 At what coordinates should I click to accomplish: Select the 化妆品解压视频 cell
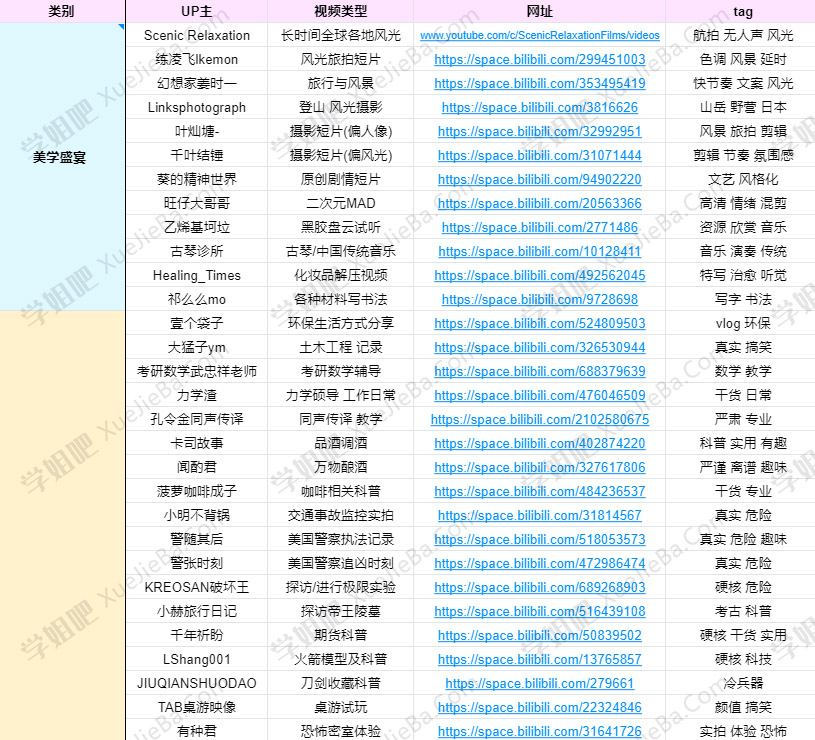pos(340,275)
